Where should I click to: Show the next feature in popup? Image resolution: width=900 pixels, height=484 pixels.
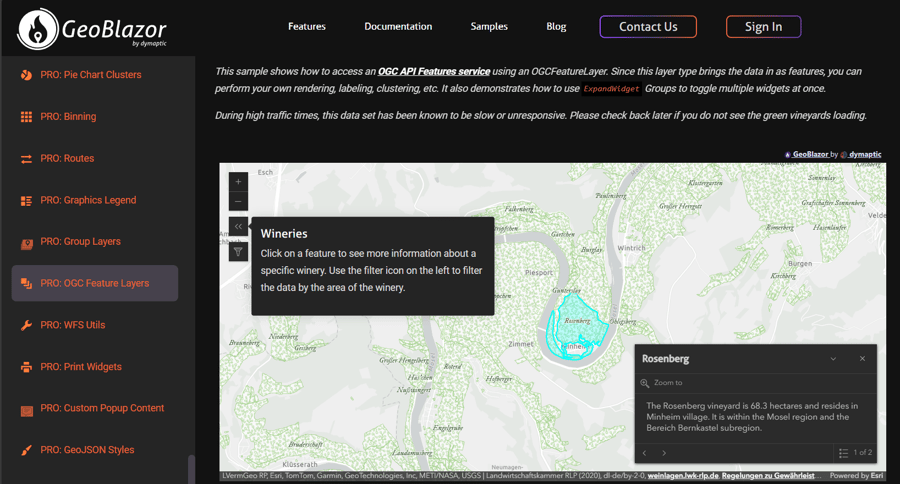664,453
